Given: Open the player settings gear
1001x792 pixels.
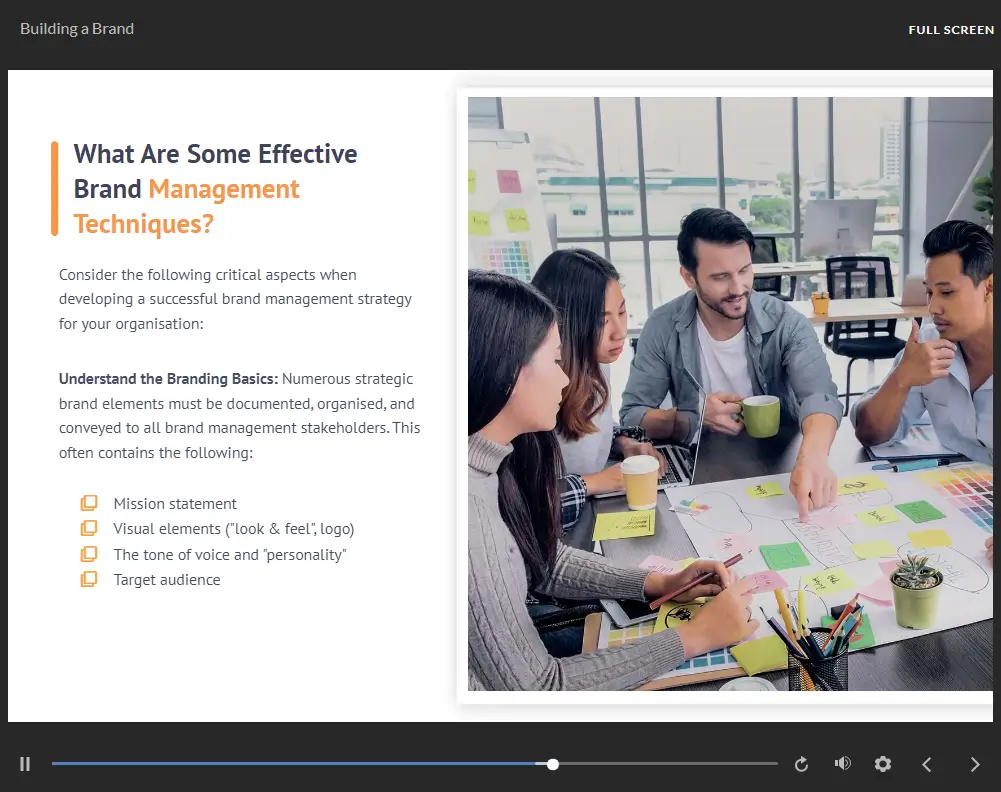Looking at the screenshot, I should pyautogui.click(x=882, y=764).
